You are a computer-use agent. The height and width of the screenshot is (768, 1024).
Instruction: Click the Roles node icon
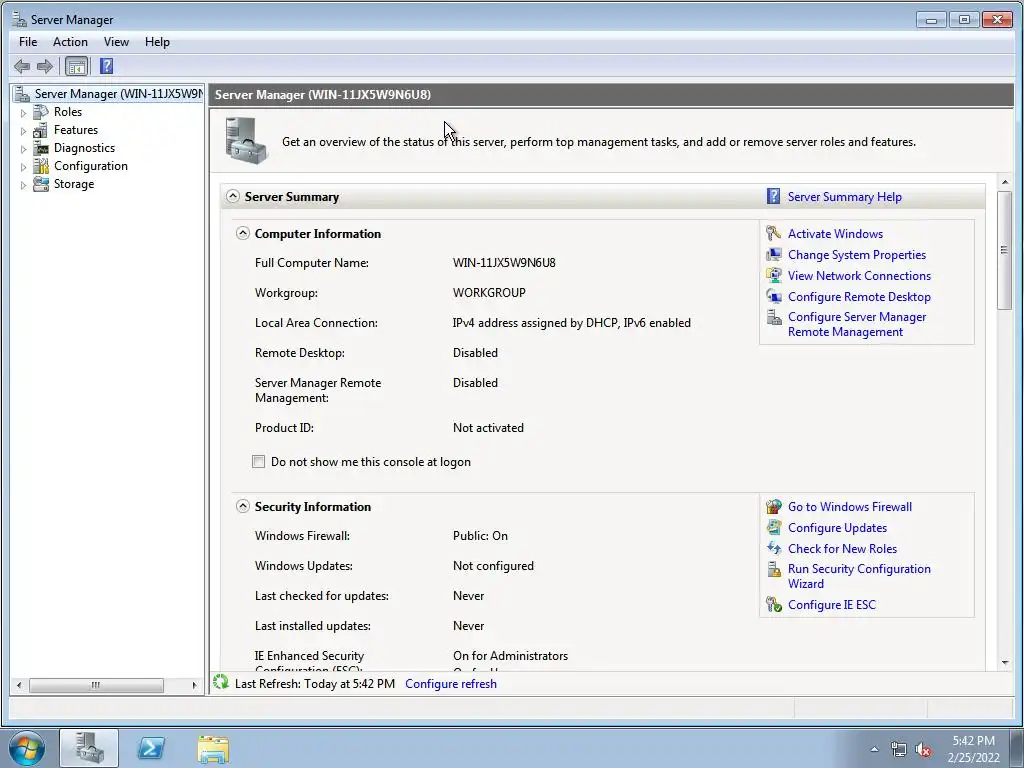click(x=40, y=112)
